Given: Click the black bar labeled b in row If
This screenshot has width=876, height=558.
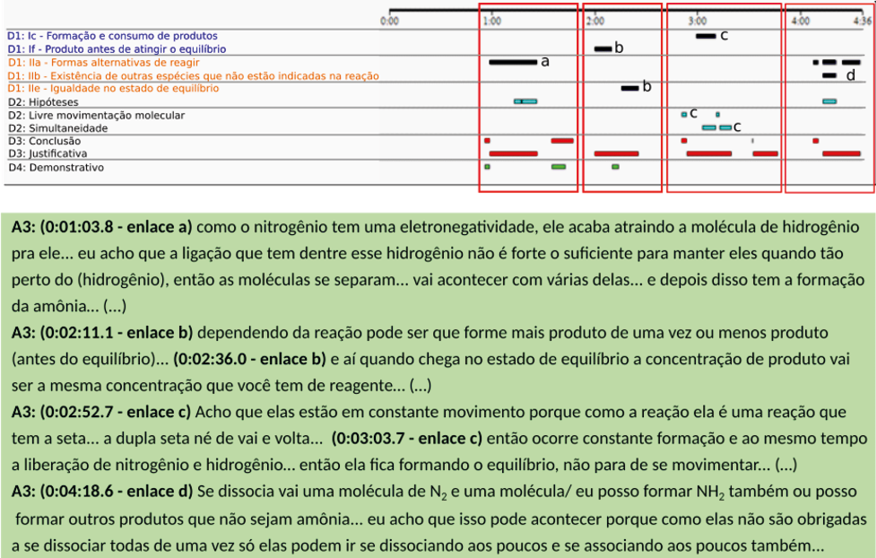Looking at the screenshot, I should point(603,48).
